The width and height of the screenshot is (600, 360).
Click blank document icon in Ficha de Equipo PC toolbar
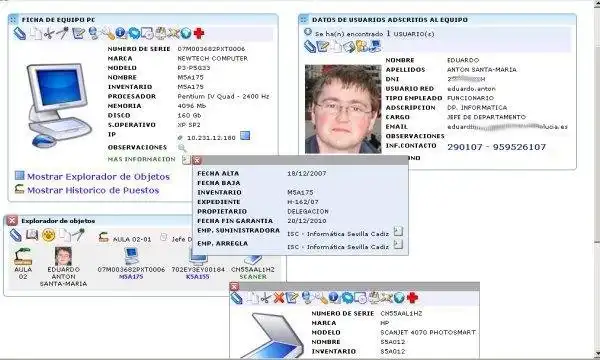(x=36, y=34)
